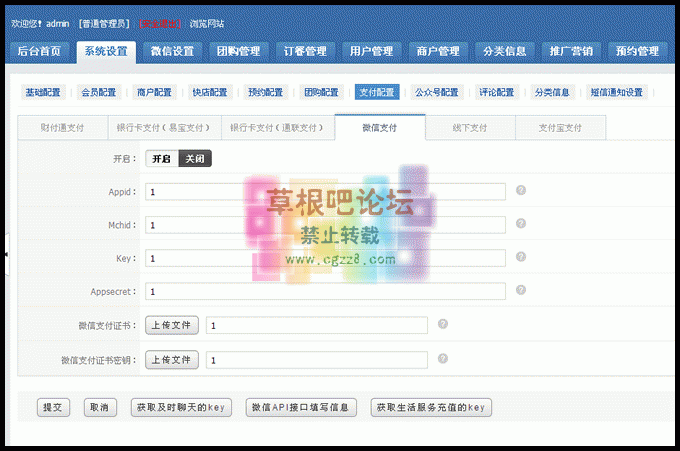Switch to 银行卡支付(通联支付) tab
Viewport: 680px width, 451px height.
pyautogui.click(x=278, y=128)
